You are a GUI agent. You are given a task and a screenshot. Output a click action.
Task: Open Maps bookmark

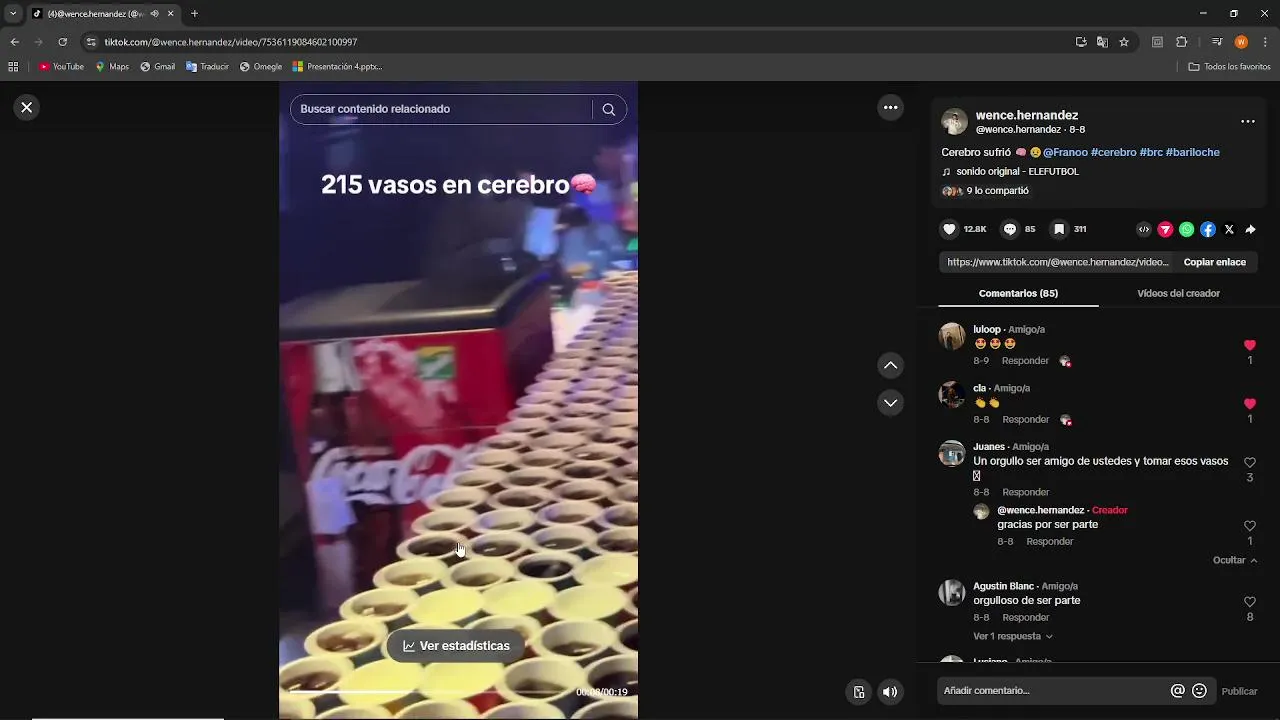(x=112, y=67)
